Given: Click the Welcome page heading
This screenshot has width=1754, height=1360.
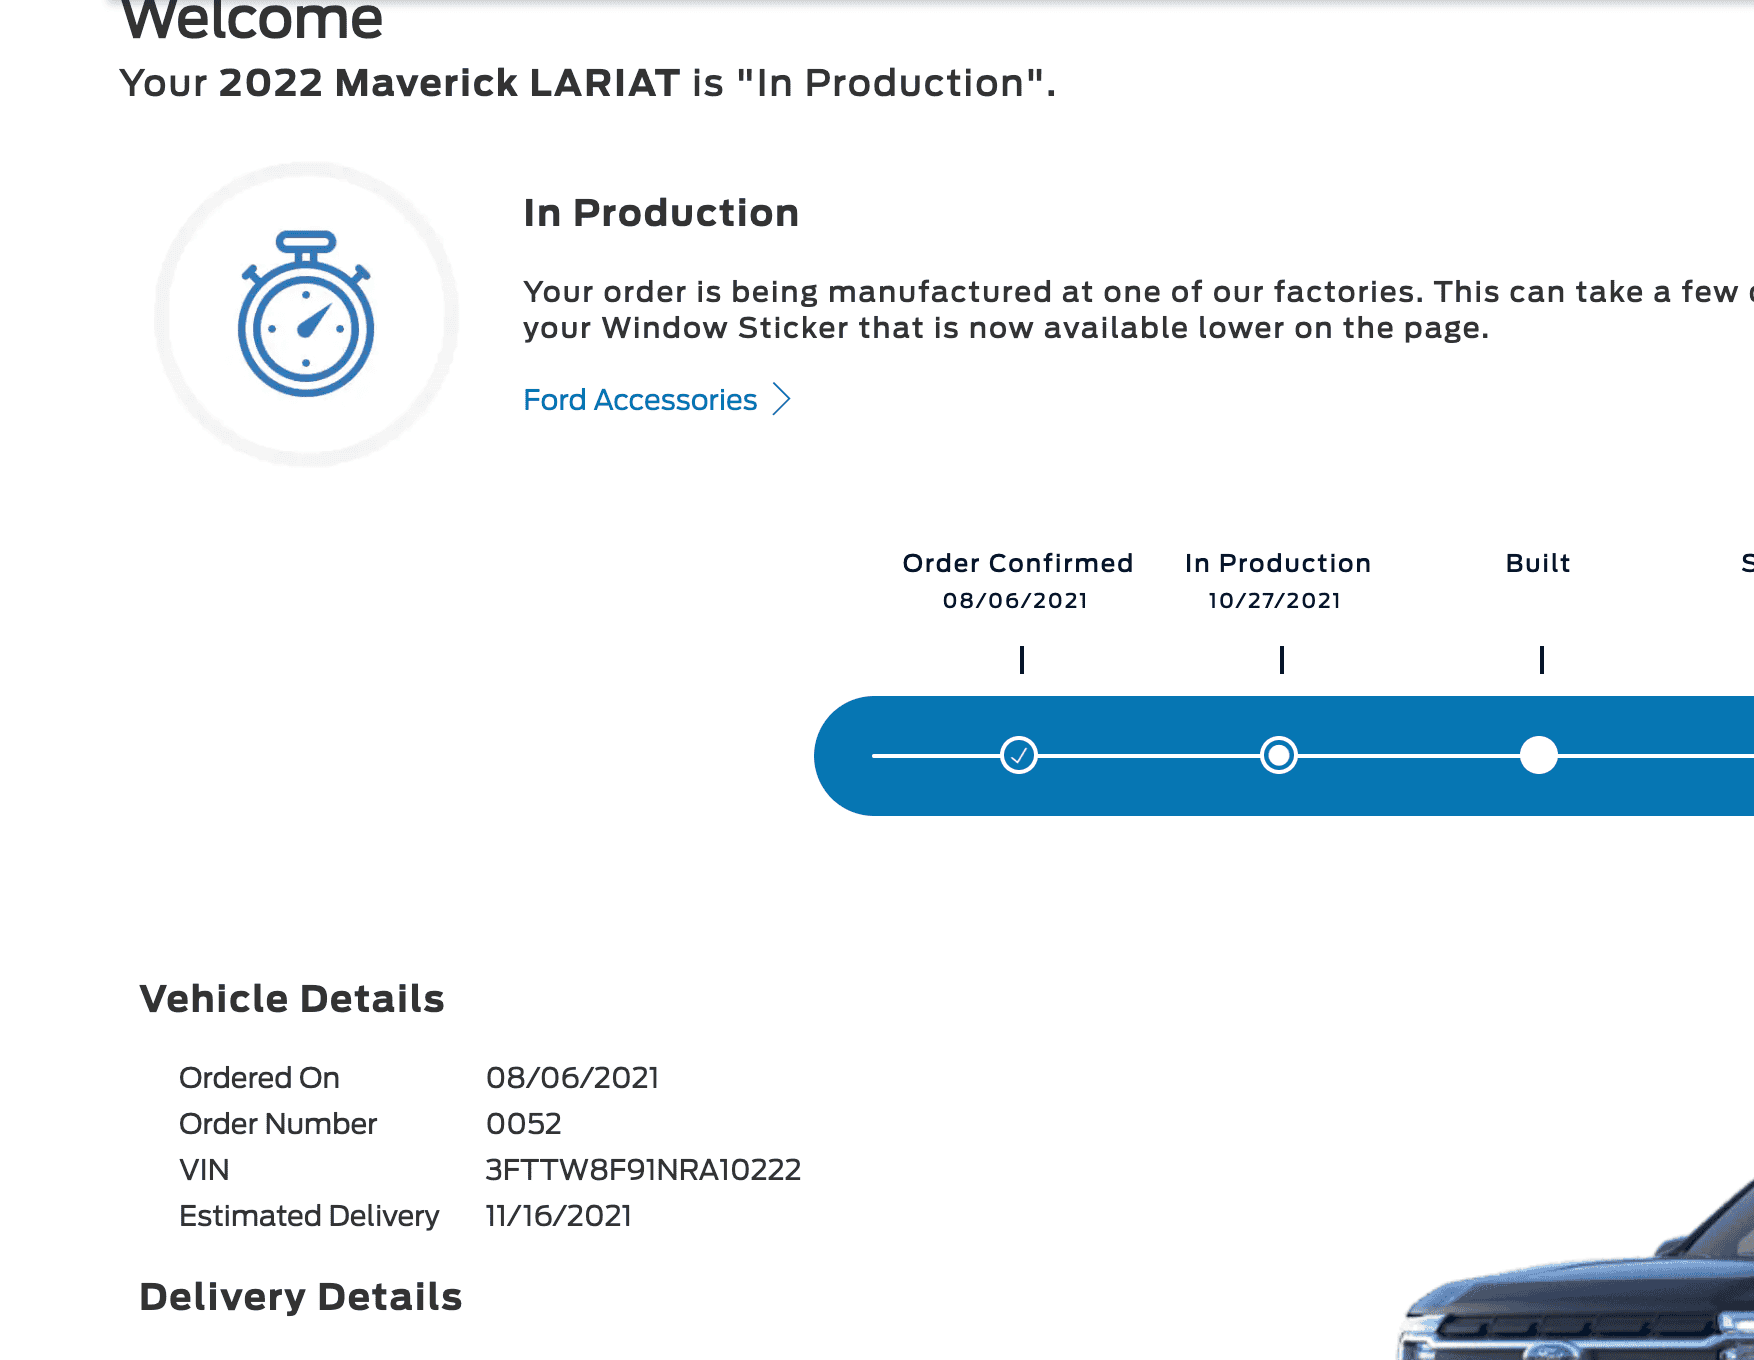Looking at the screenshot, I should 252,20.
